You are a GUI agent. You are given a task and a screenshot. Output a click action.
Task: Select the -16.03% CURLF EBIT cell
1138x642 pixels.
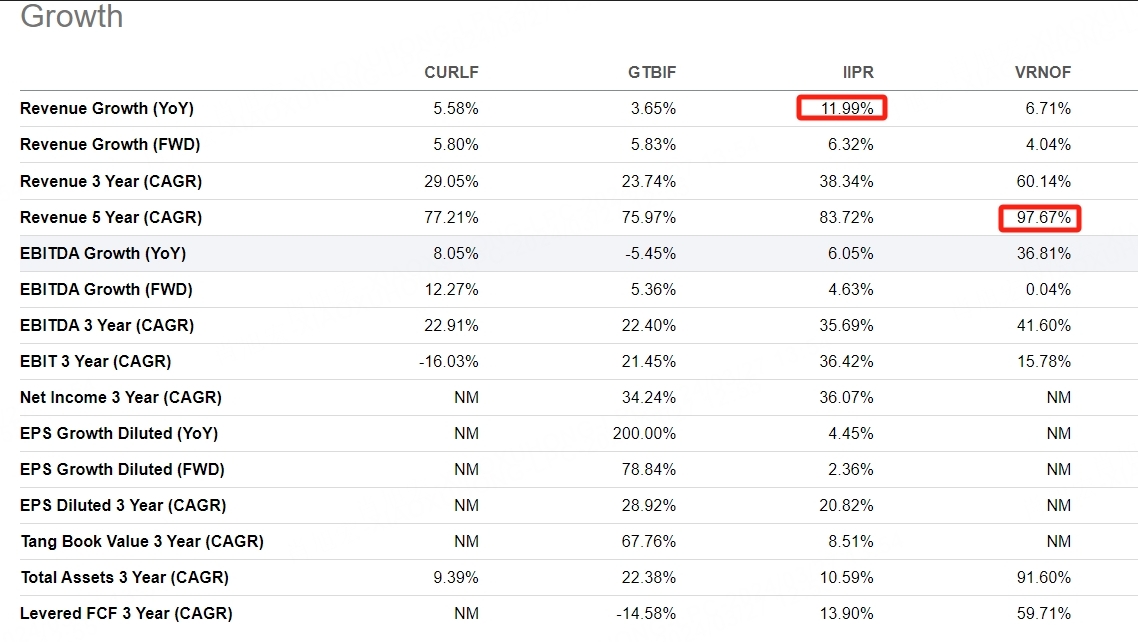tap(449, 361)
